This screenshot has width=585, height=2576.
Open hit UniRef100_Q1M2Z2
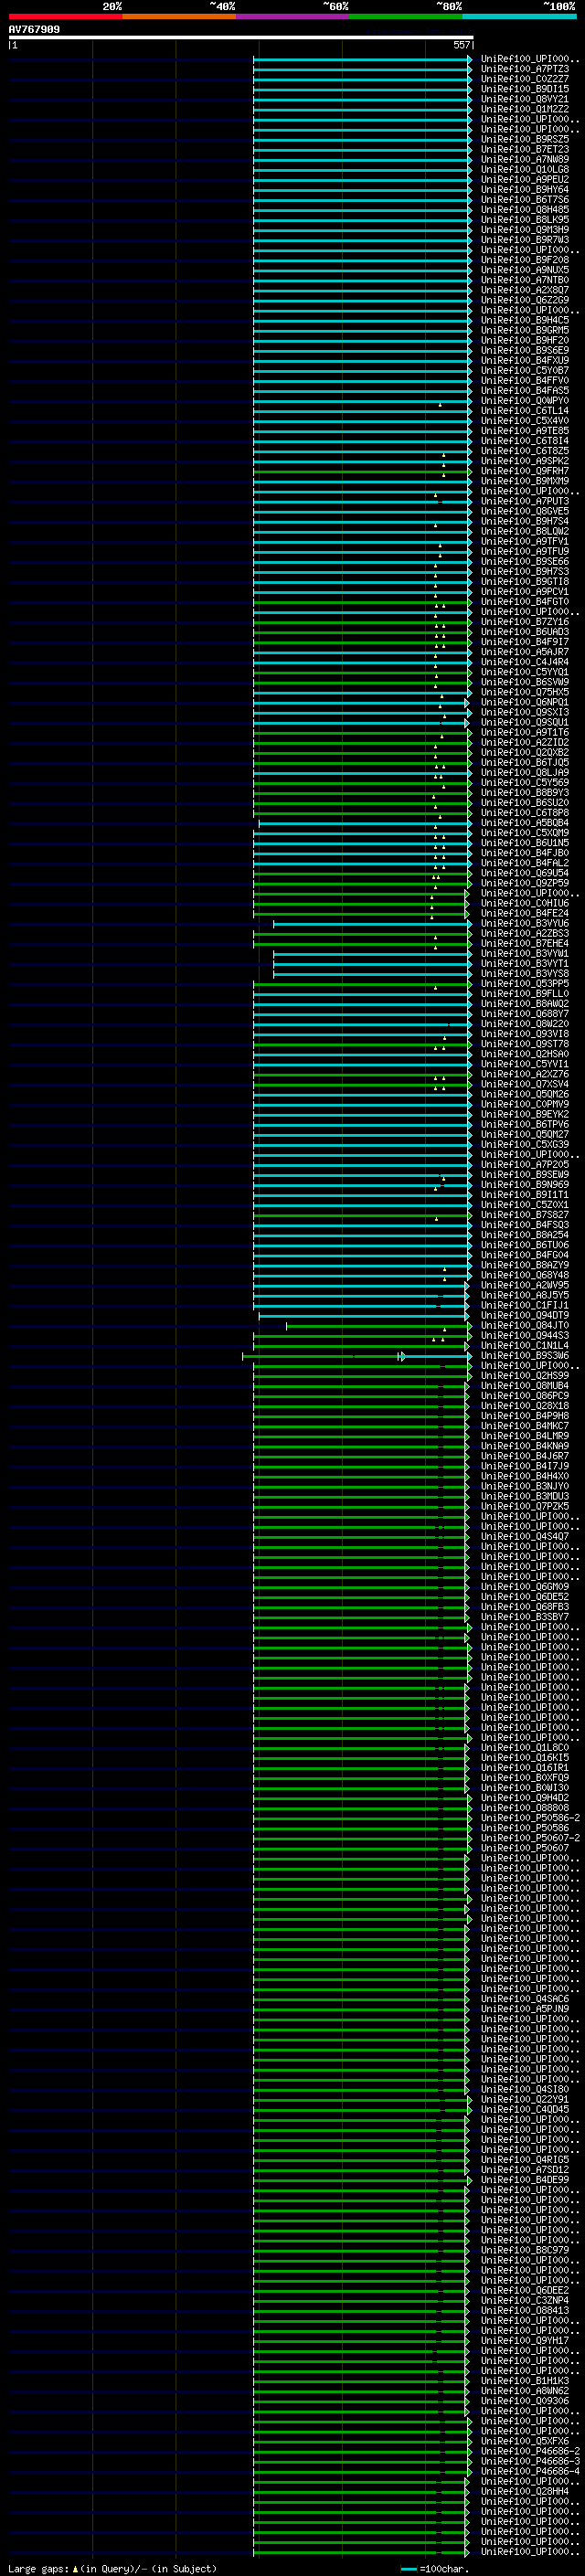click(x=524, y=109)
